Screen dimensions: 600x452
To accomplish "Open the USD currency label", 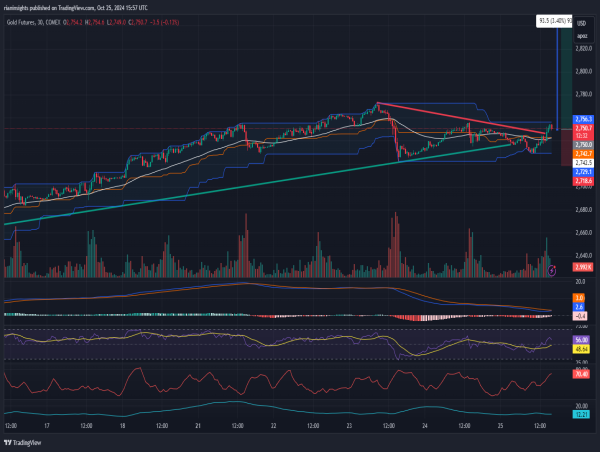I will (x=581, y=23).
